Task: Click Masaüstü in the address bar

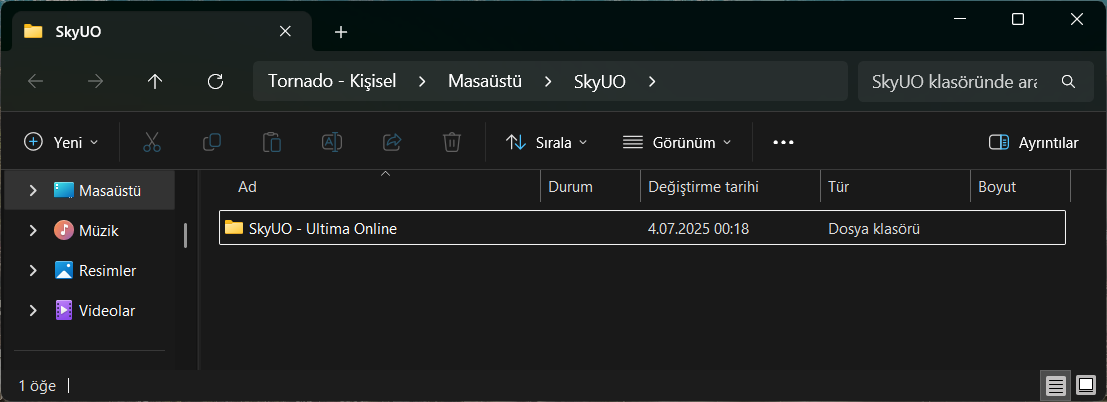Action: [x=485, y=81]
